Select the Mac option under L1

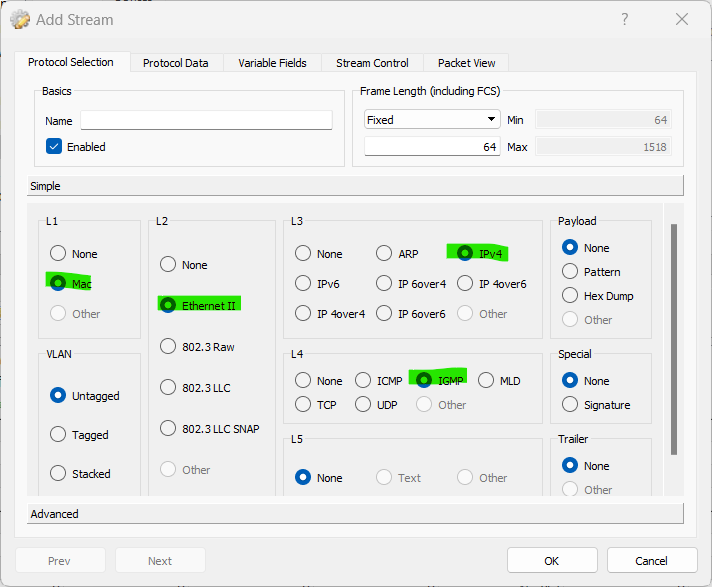point(70,283)
